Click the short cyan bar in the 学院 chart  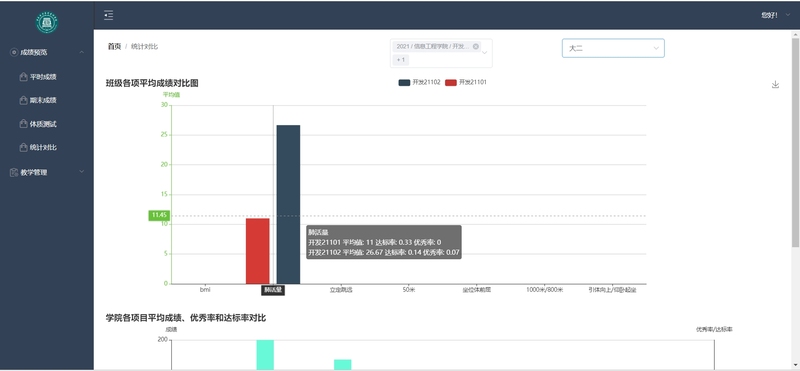click(x=342, y=364)
